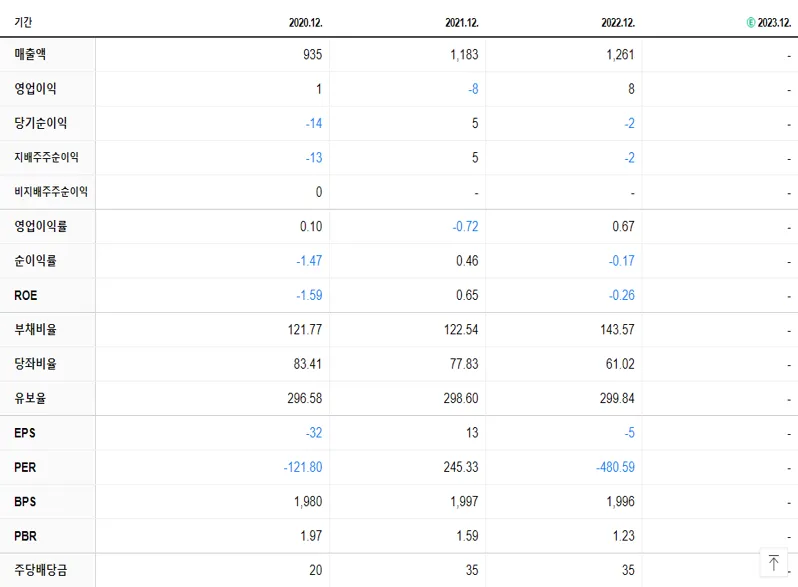798x587 pixels.
Task: Click the 순이익률 row label
Action: coord(35,261)
